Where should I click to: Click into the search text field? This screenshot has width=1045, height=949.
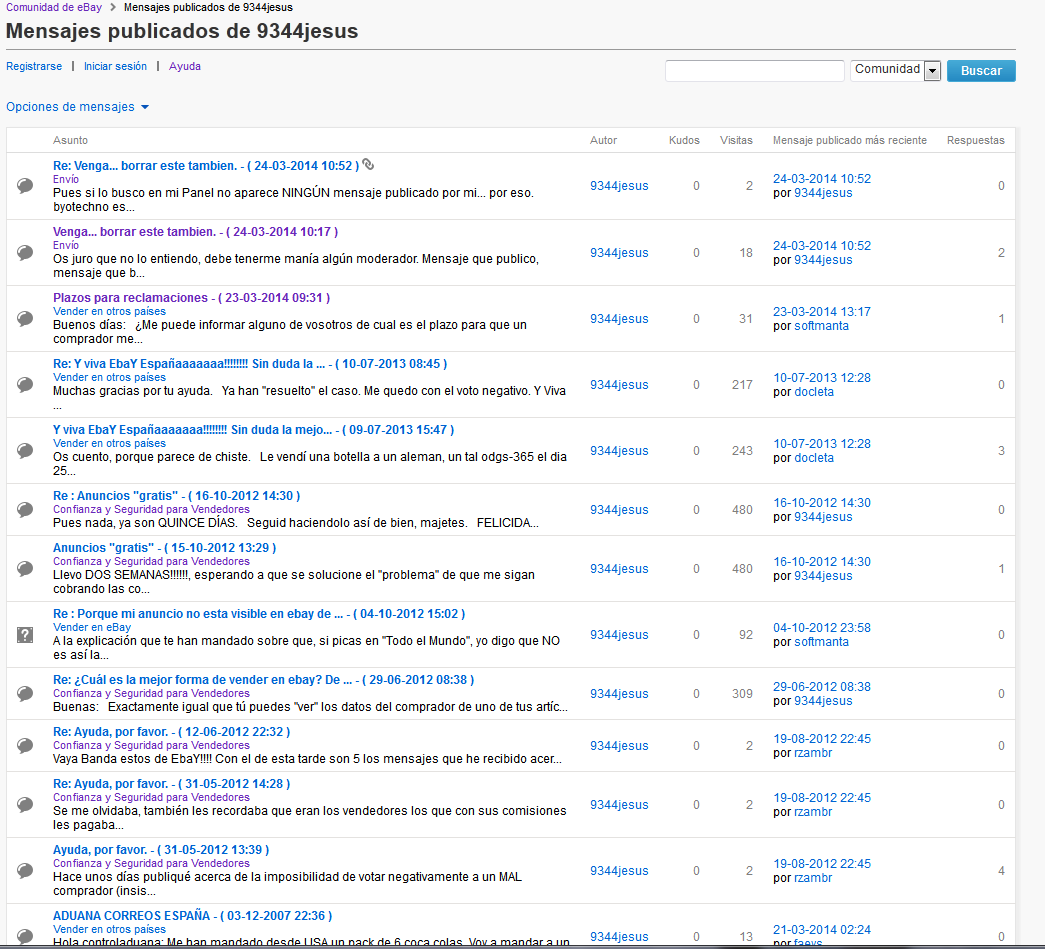754,70
